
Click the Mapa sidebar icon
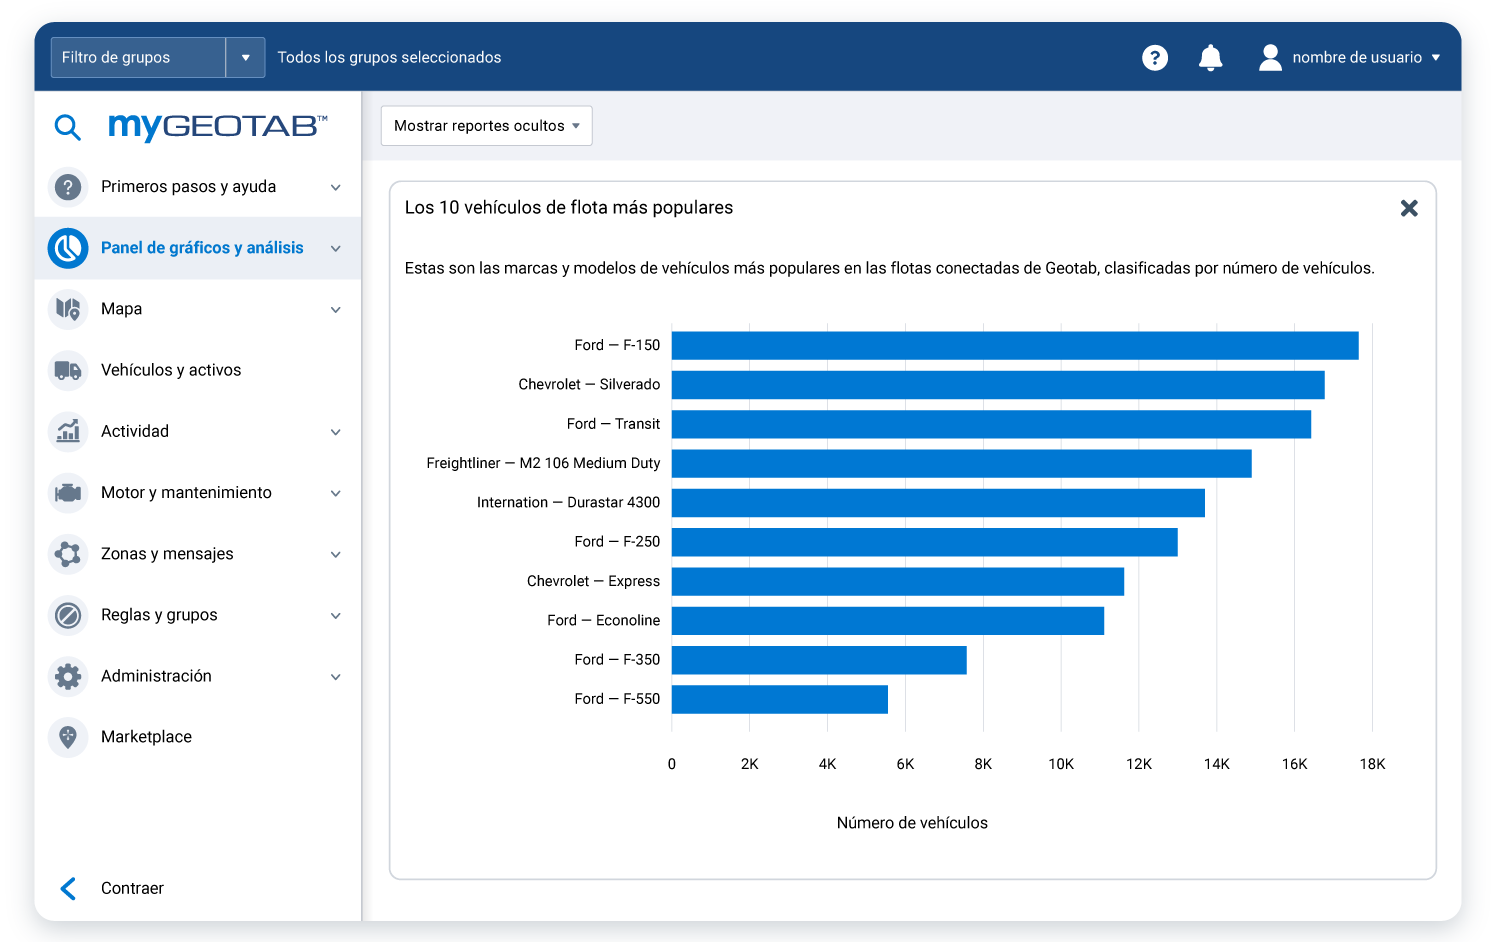click(x=68, y=309)
